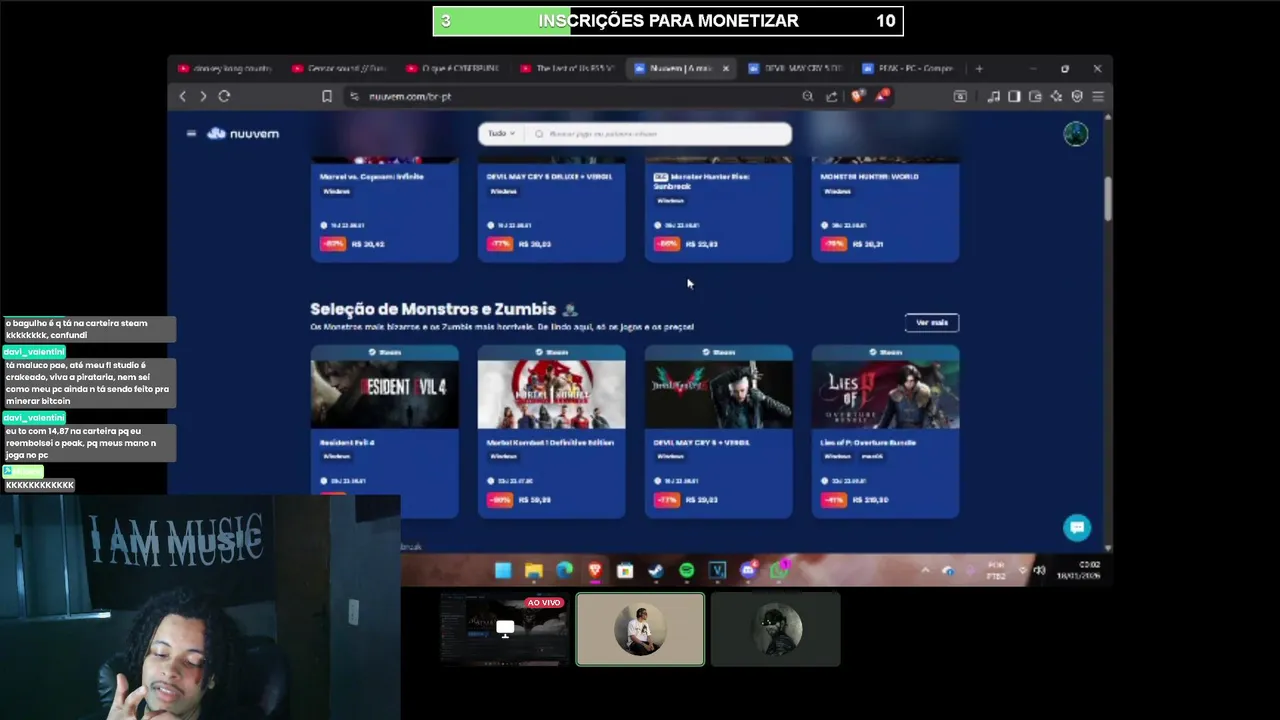The image size is (1280, 720).
Task: Open the Lies of P Overture Bundle card
Action: [x=886, y=432]
